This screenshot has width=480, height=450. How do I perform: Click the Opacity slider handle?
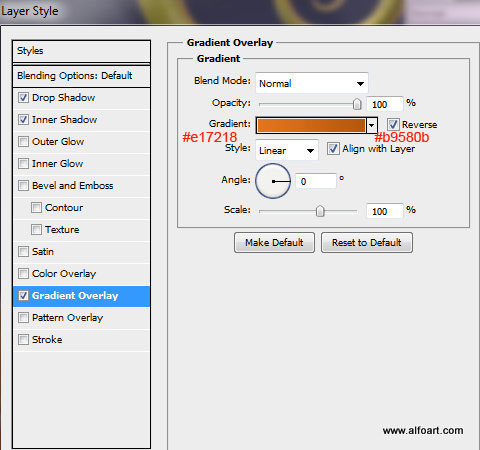click(357, 104)
